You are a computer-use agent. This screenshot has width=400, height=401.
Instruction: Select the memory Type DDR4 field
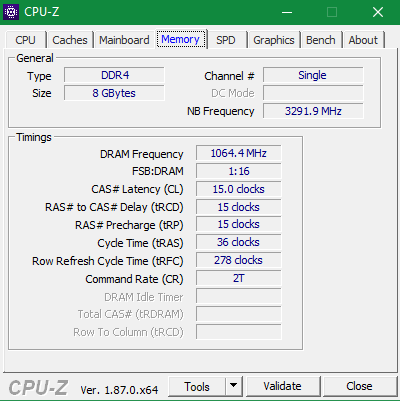pos(114,75)
